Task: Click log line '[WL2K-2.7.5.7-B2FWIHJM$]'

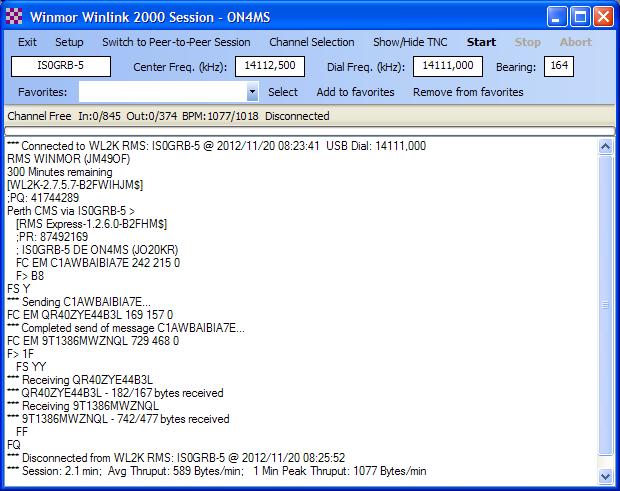Action: click(x=75, y=185)
